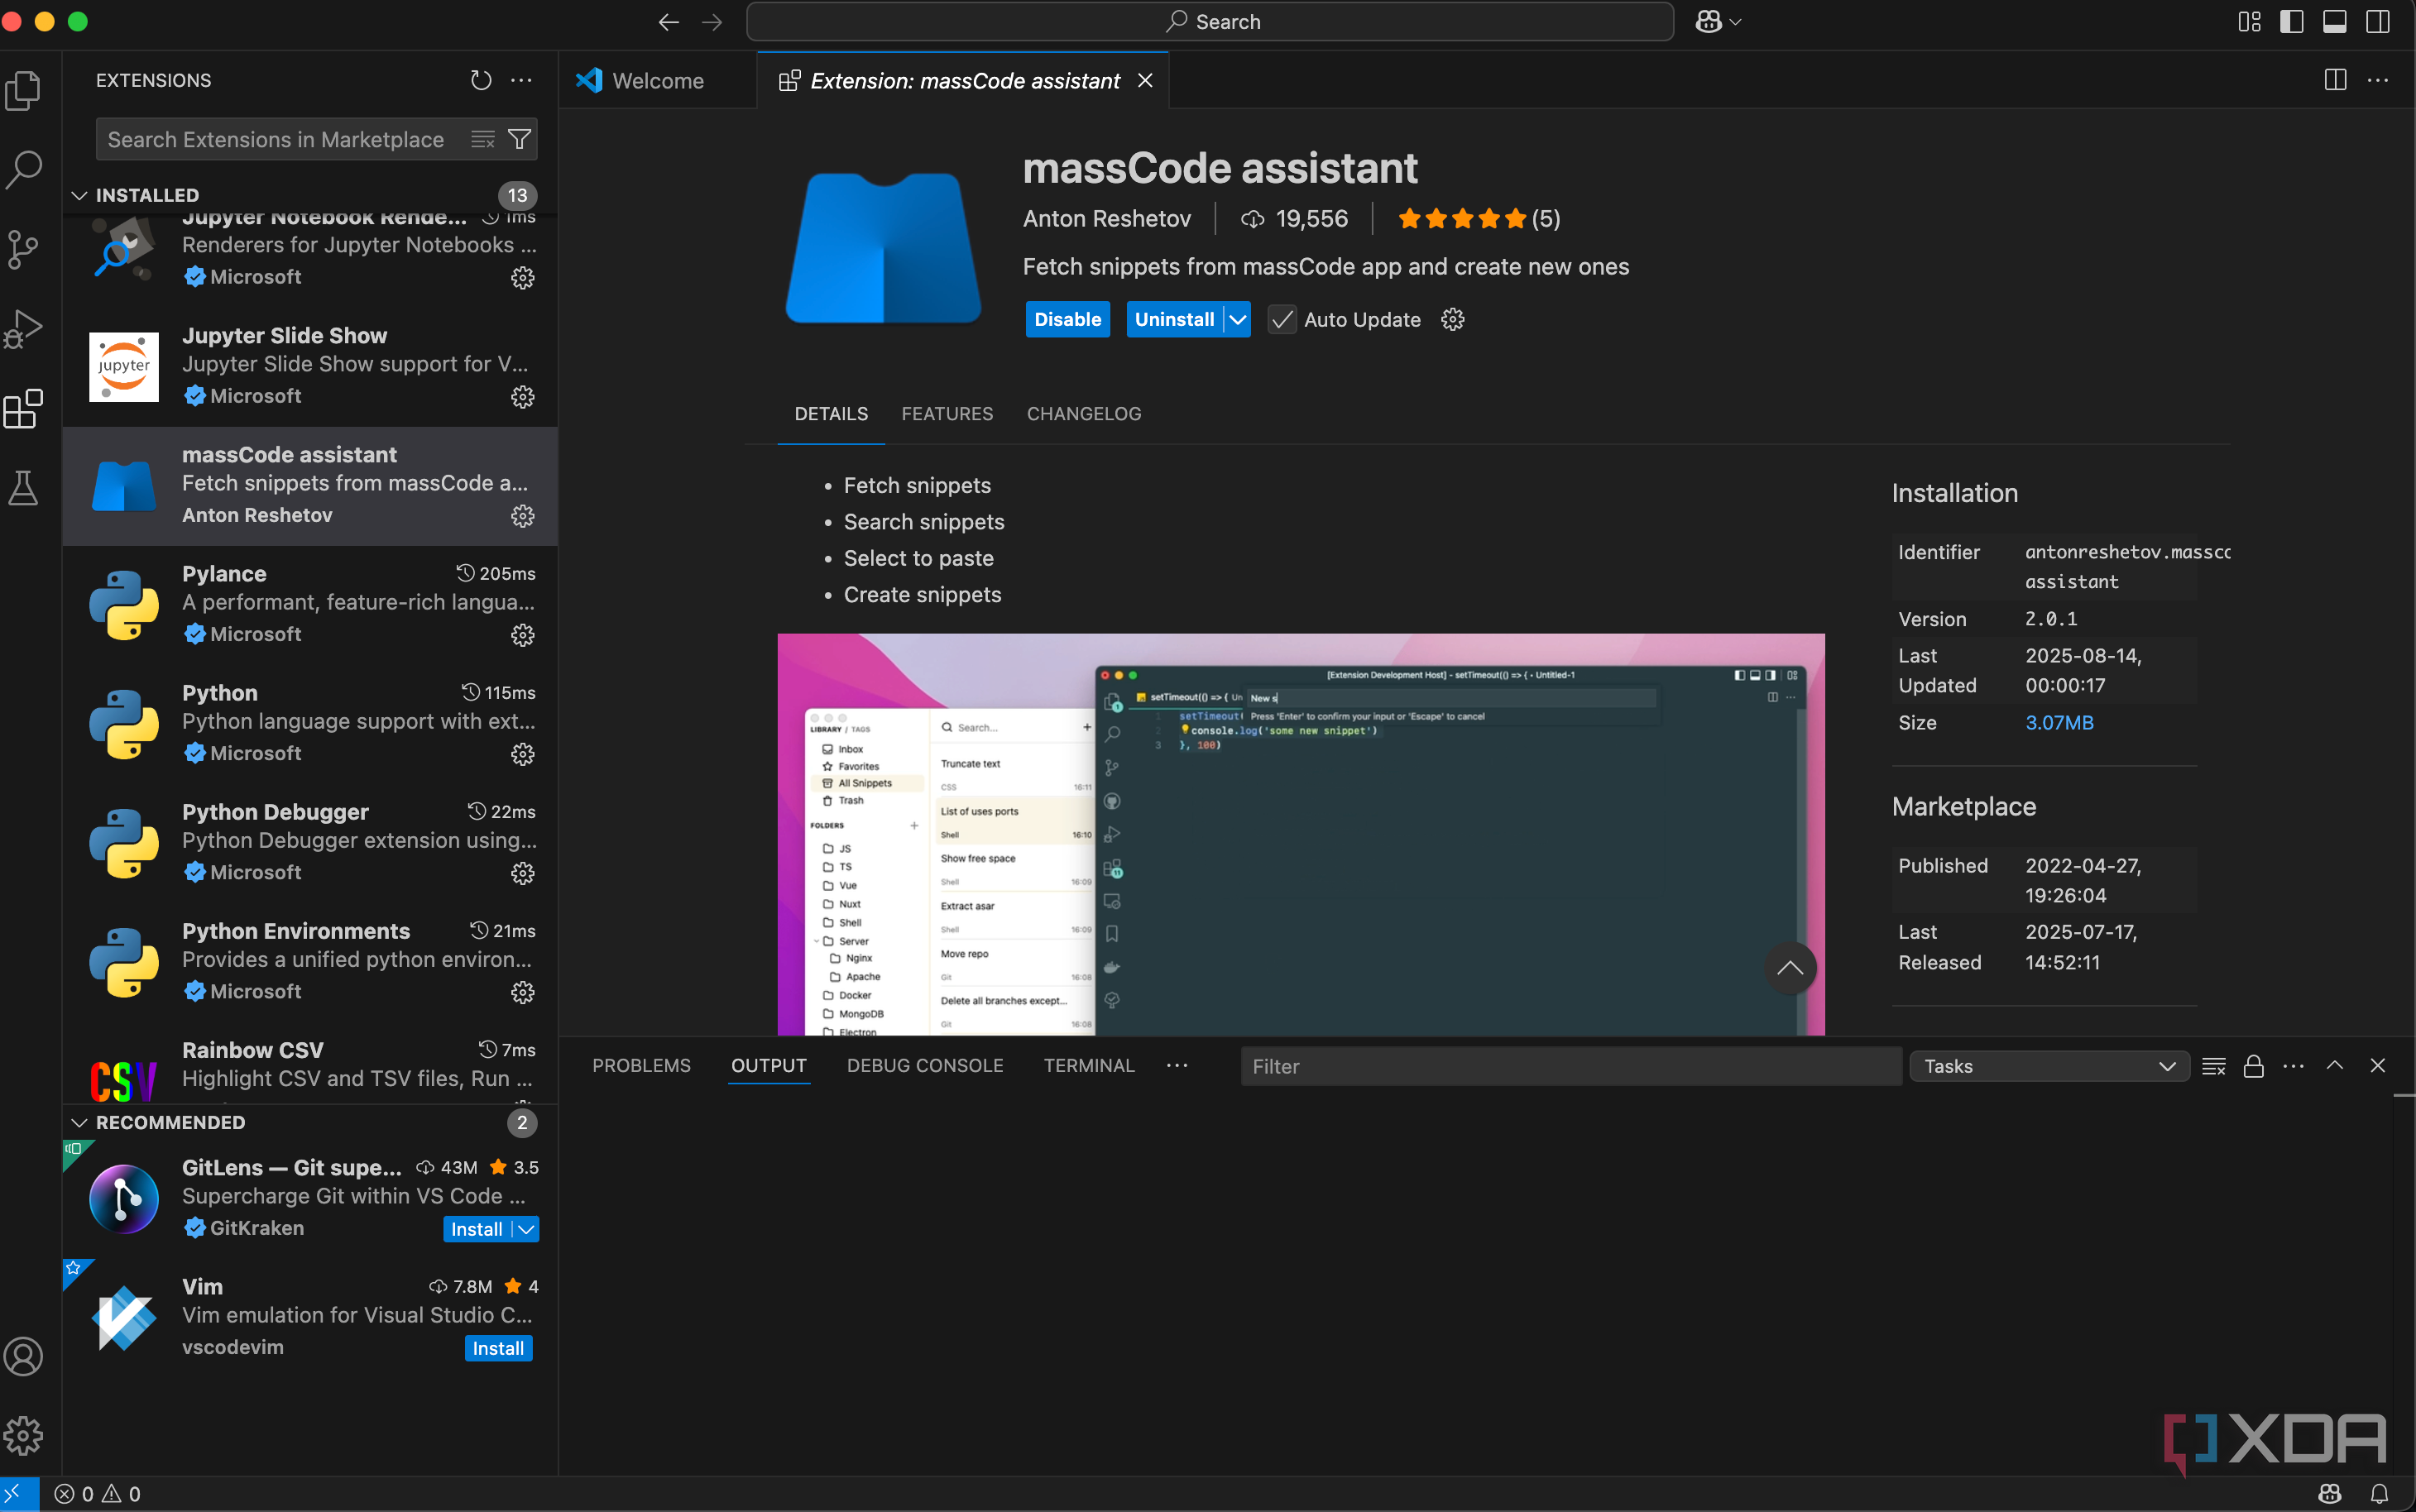2416x1512 pixels.
Task: Refresh the extensions list
Action: 481,80
